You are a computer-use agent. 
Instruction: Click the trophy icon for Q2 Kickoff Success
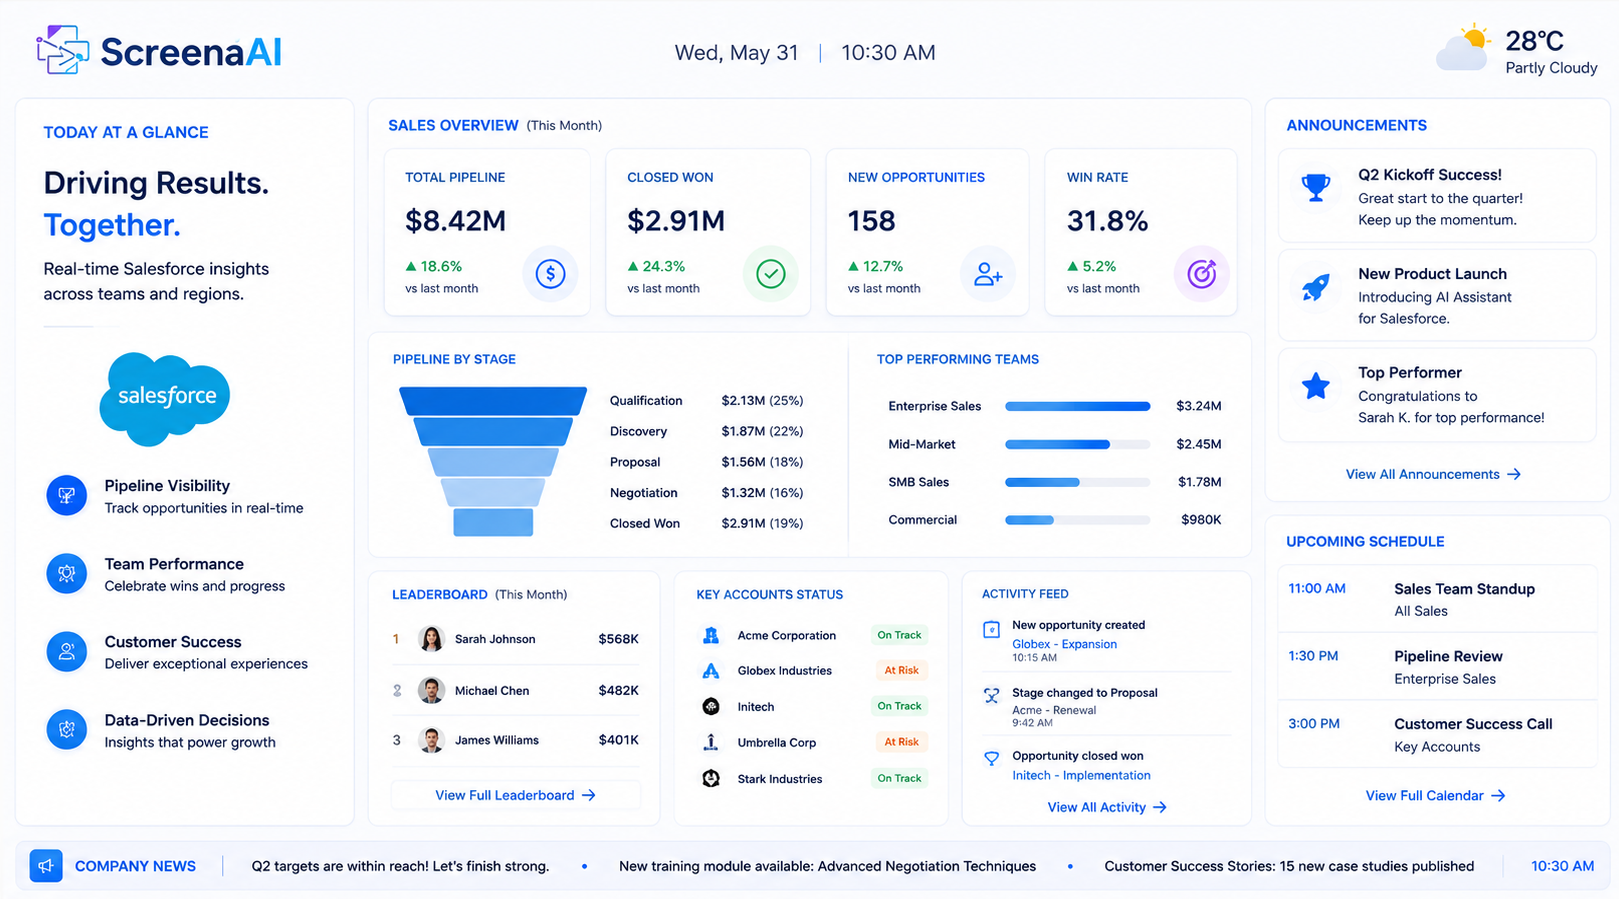1316,187
